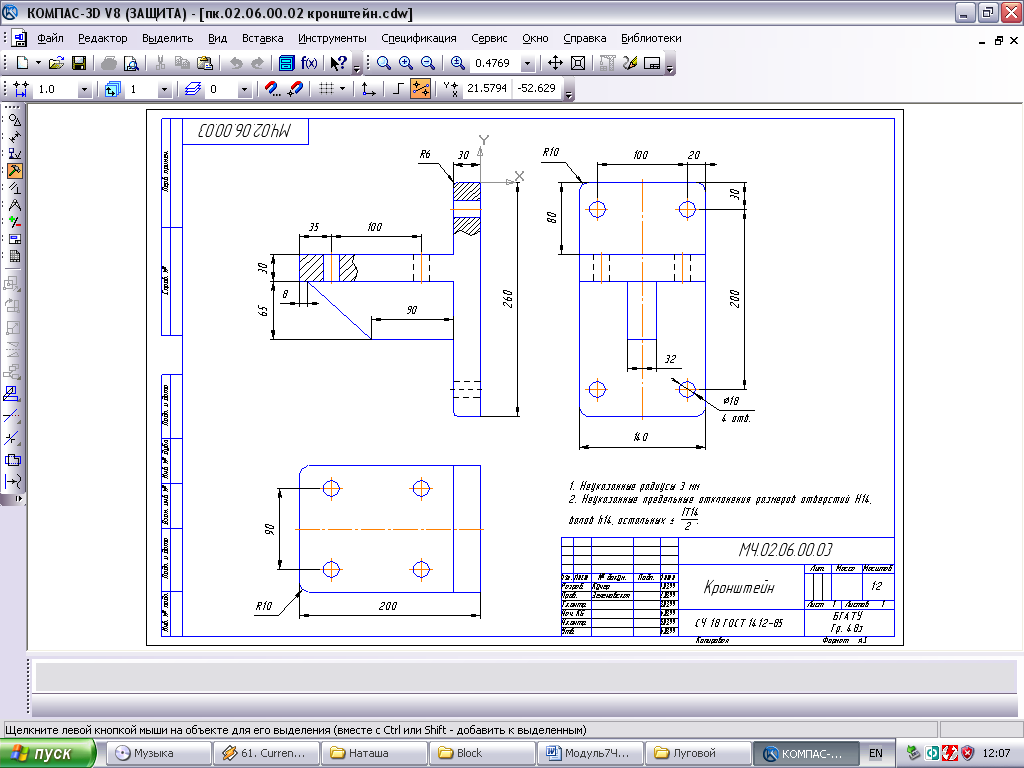
Task: Select the Hatch deformation blue tool
Action: click(12, 393)
